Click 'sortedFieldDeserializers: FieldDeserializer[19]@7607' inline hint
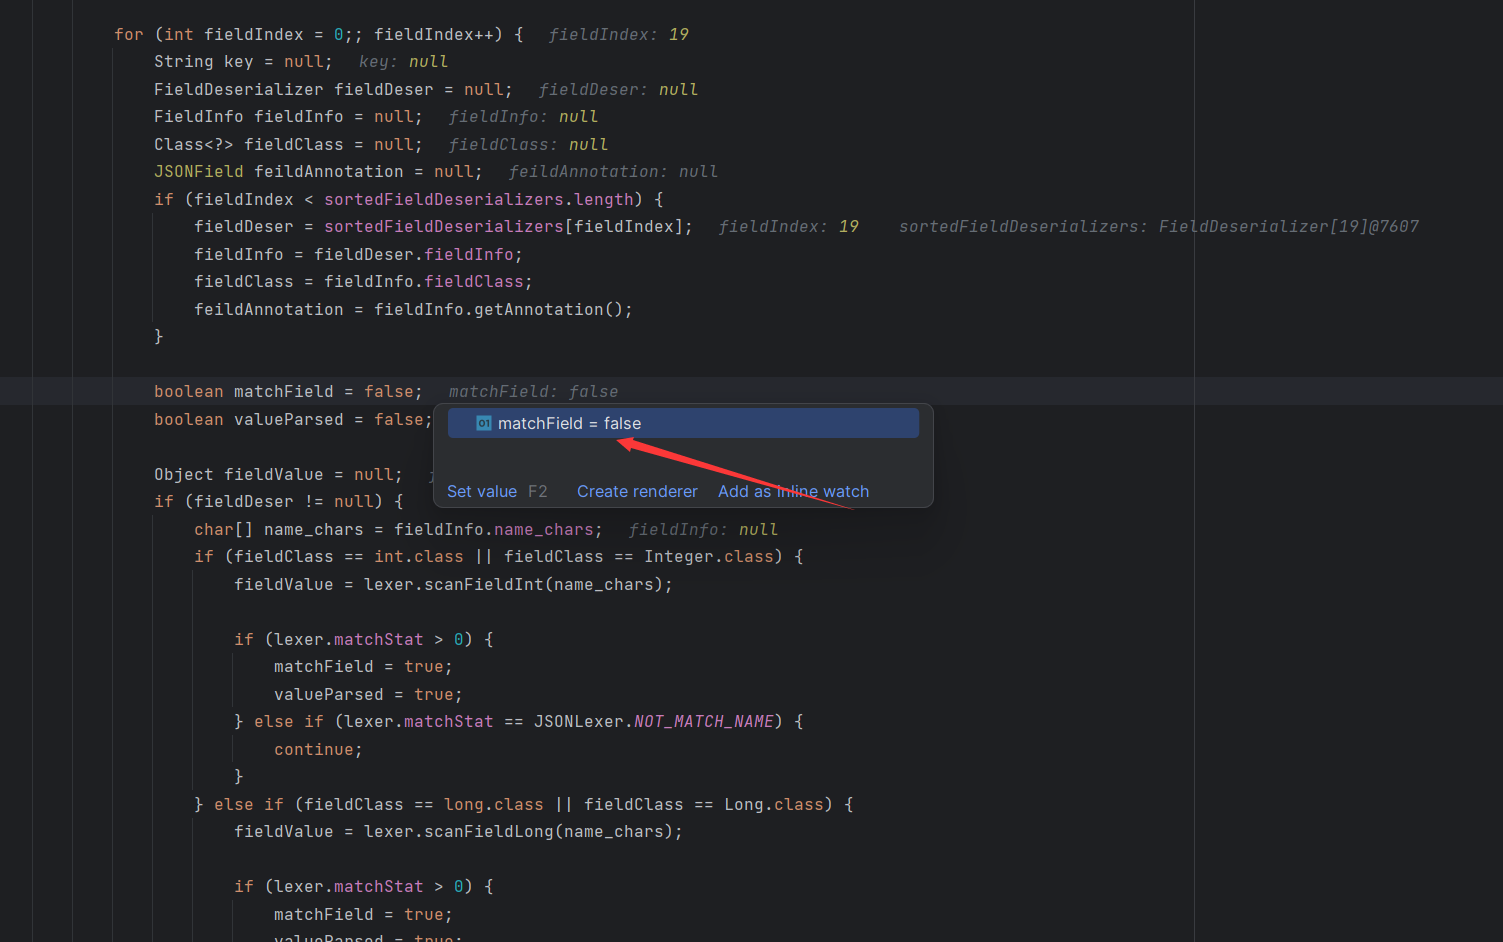1503x942 pixels. pyautogui.click(x=1159, y=227)
